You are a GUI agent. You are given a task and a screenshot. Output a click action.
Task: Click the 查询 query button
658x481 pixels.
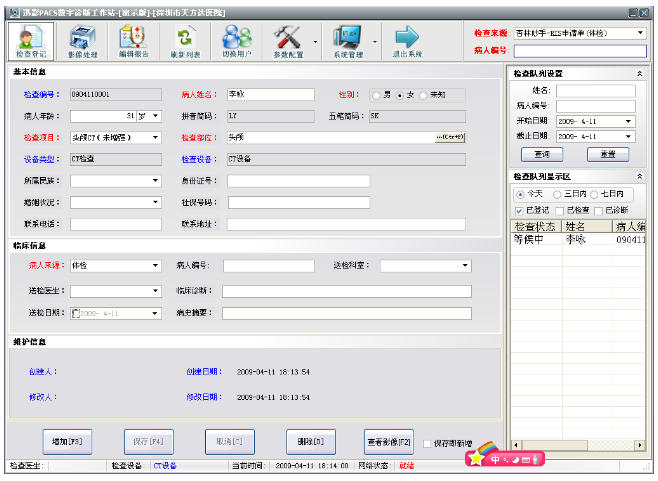(x=542, y=154)
